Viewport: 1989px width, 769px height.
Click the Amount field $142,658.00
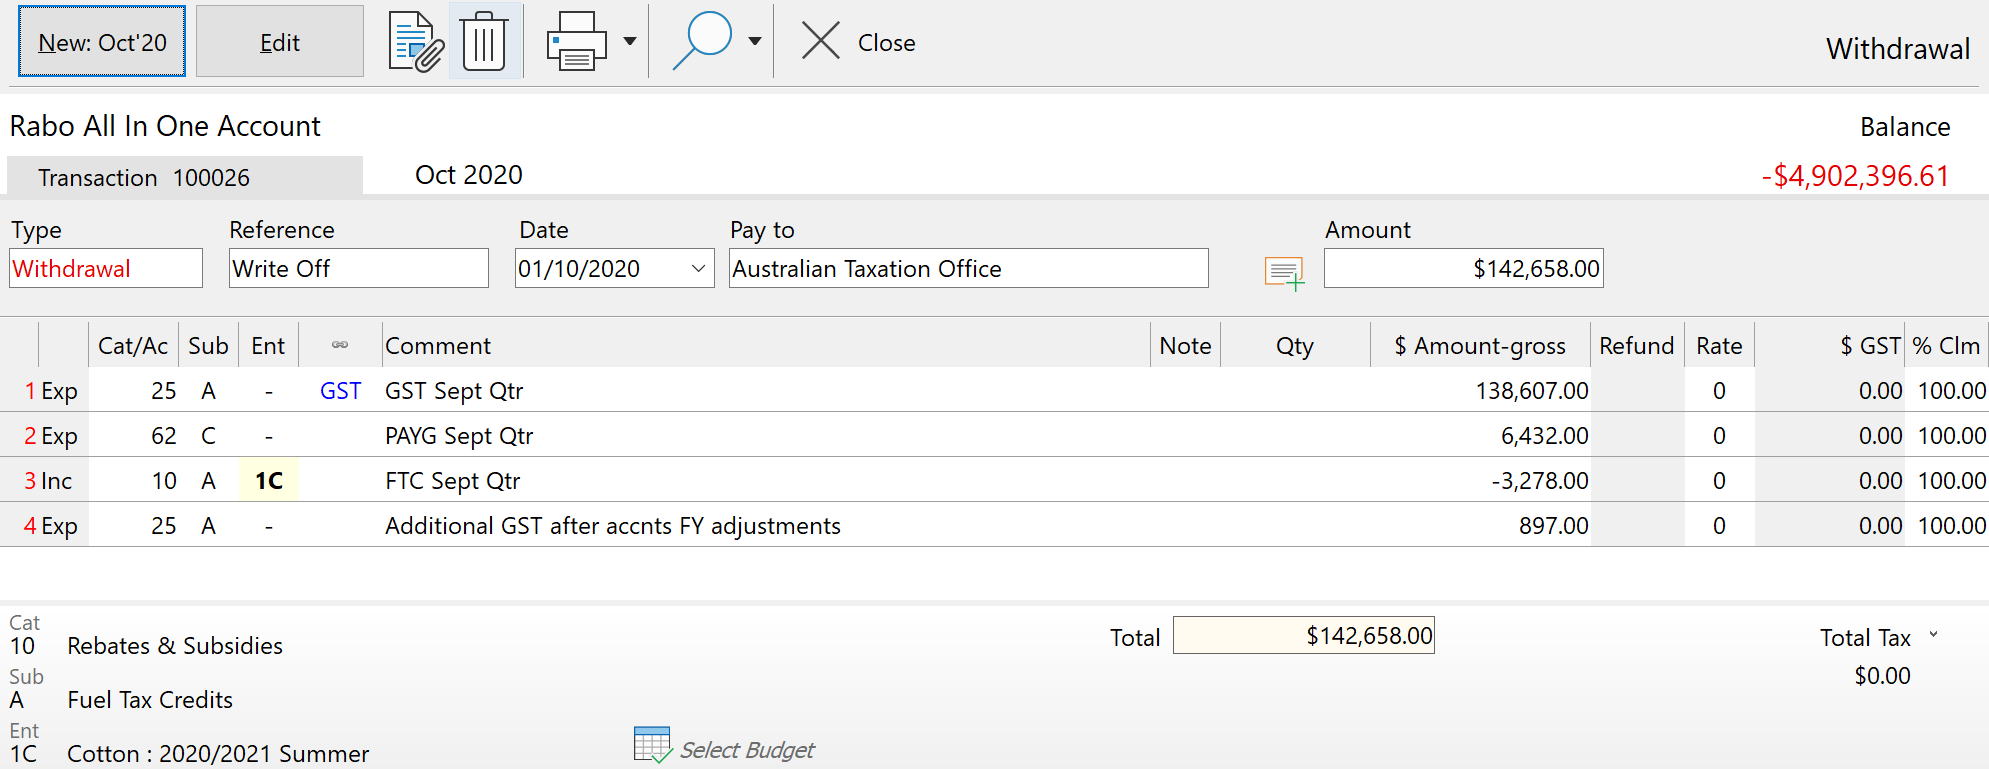[1464, 268]
